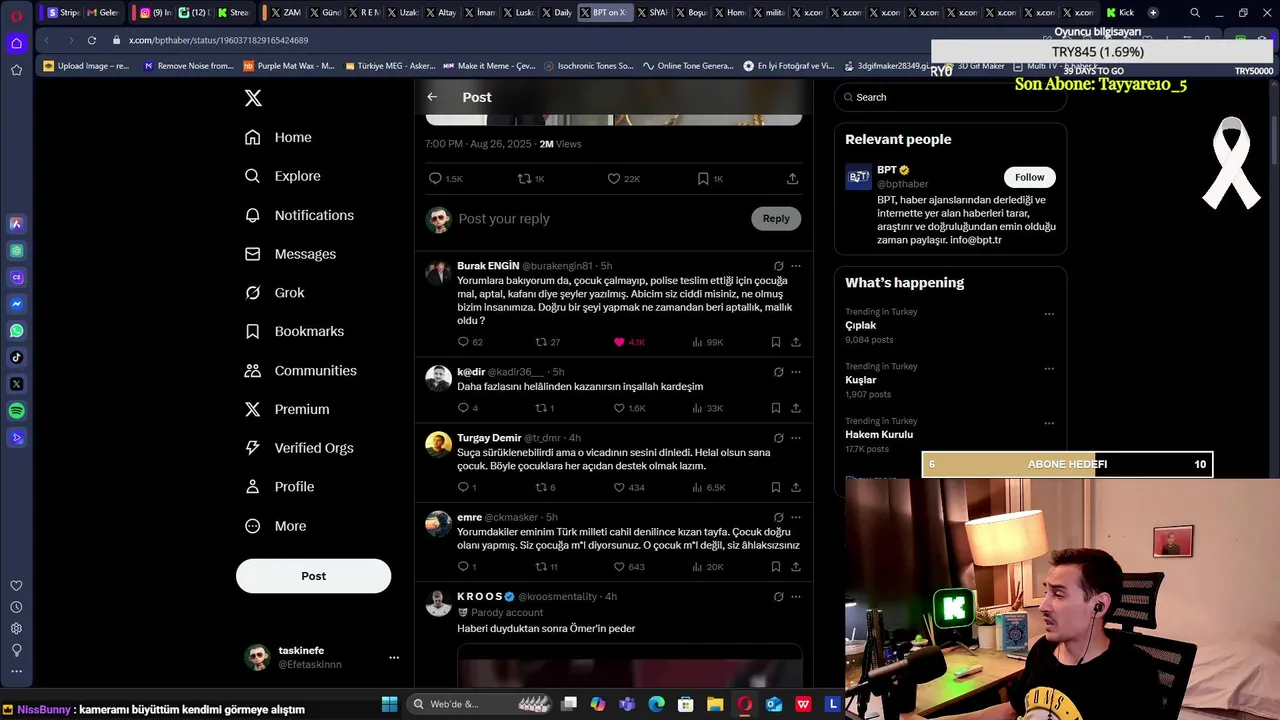
Task: Open a new browser tab with plus button
Action: 1153,13
